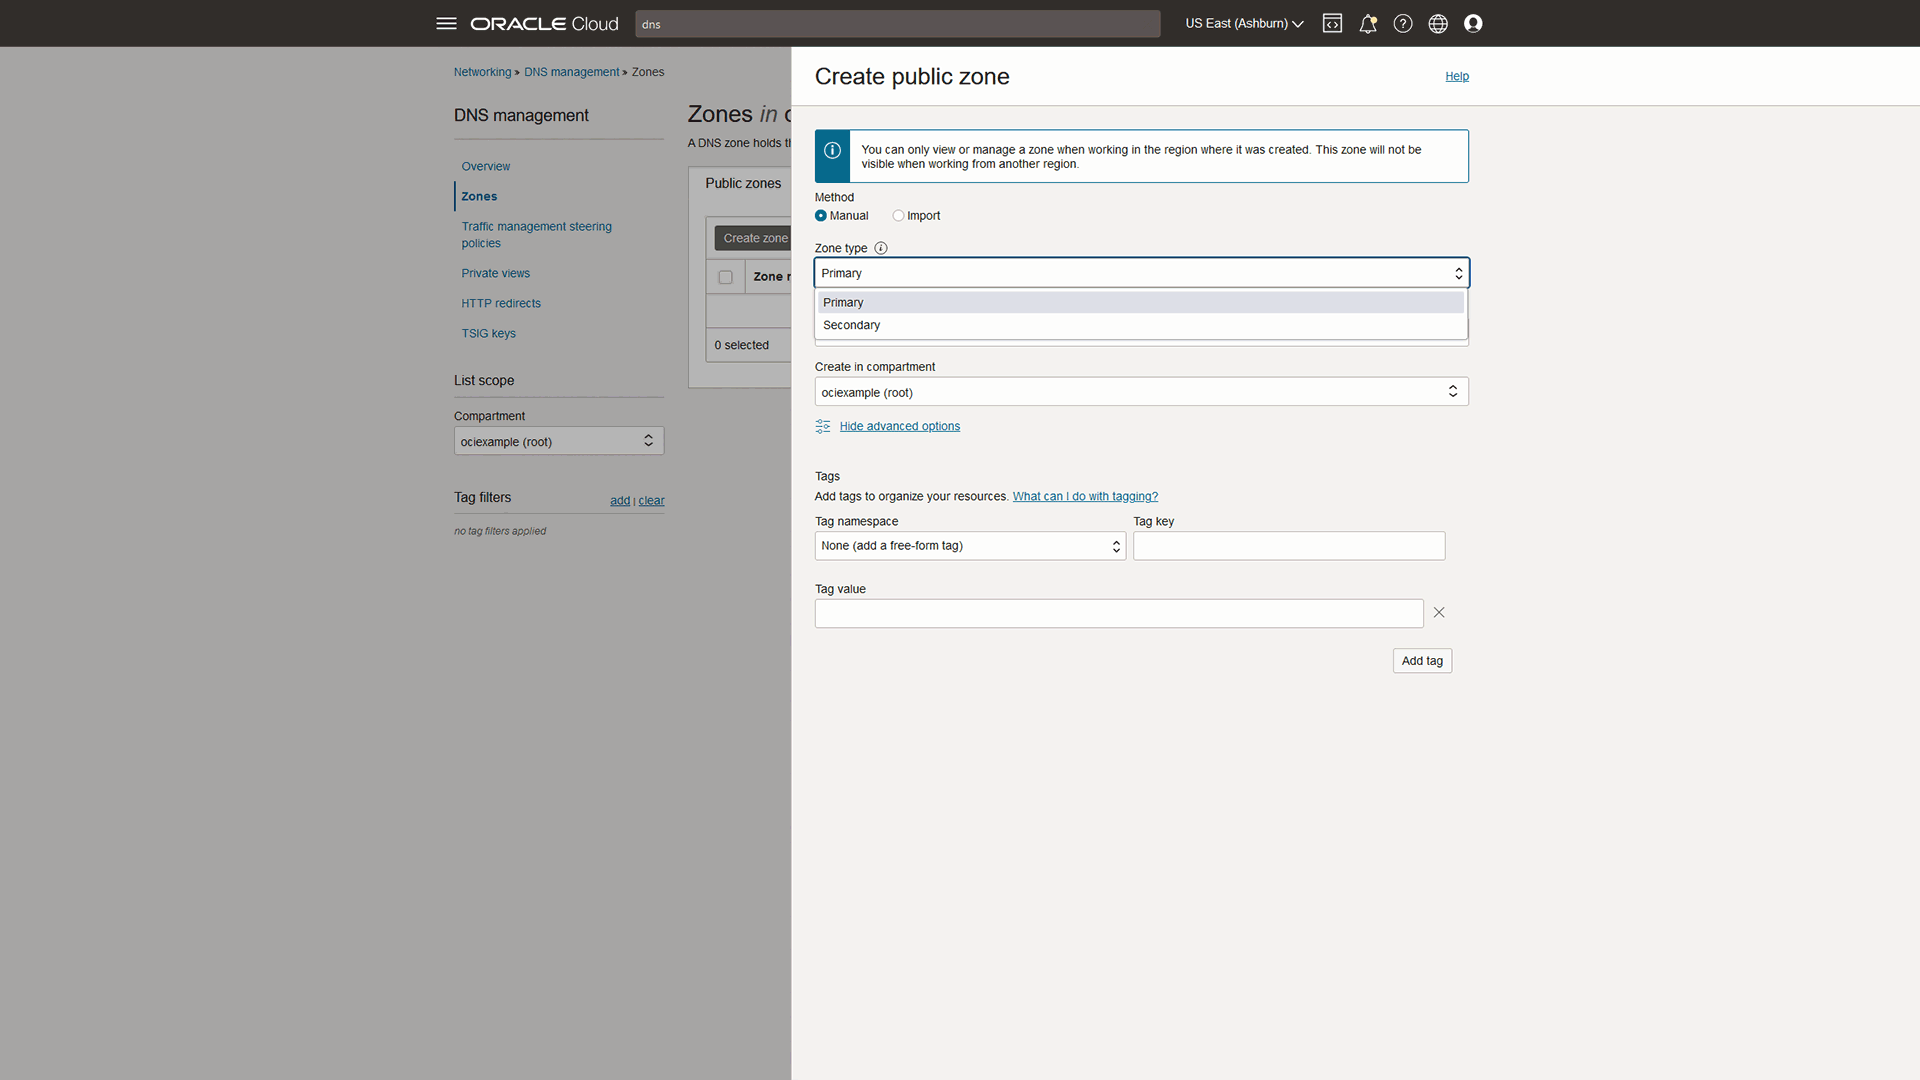Click Hide advanced options link
The width and height of the screenshot is (1920, 1080).
[899, 426]
